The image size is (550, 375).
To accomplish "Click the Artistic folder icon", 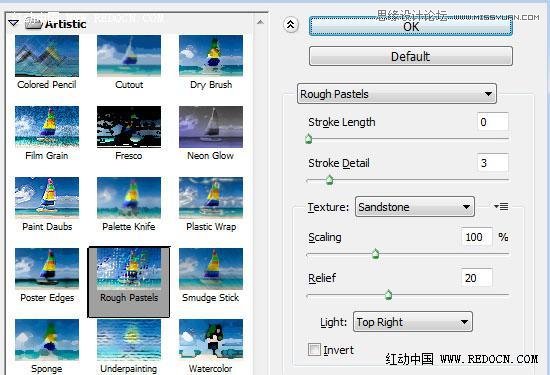I will (x=34, y=24).
